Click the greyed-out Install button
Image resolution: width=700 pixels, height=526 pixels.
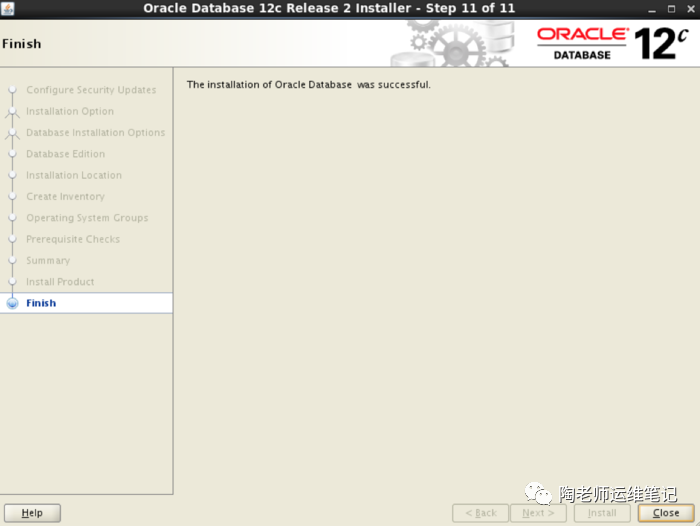(x=602, y=513)
